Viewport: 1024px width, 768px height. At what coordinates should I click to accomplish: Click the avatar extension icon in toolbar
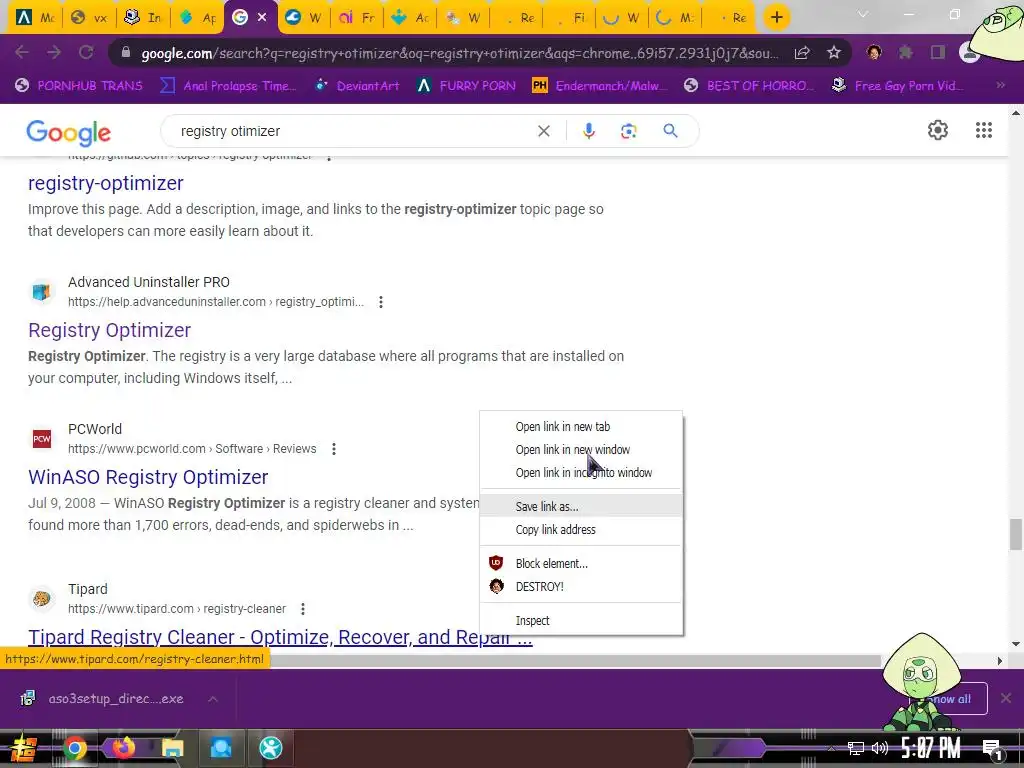tap(874, 52)
